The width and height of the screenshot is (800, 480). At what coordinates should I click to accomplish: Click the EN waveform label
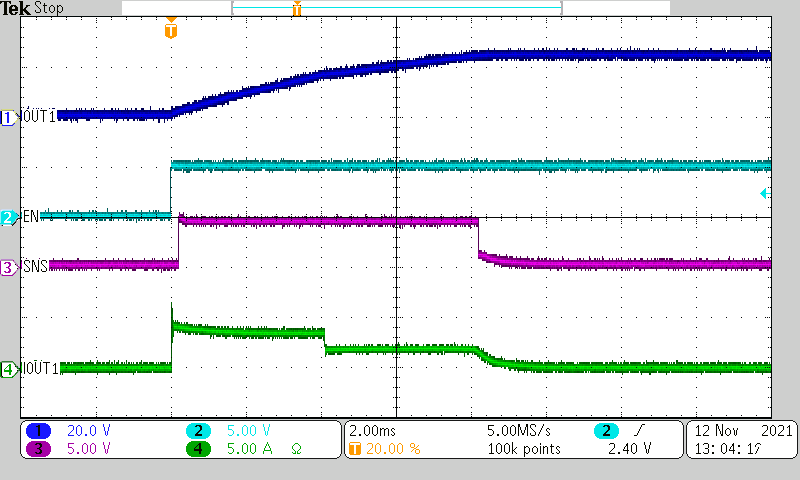click(31, 217)
